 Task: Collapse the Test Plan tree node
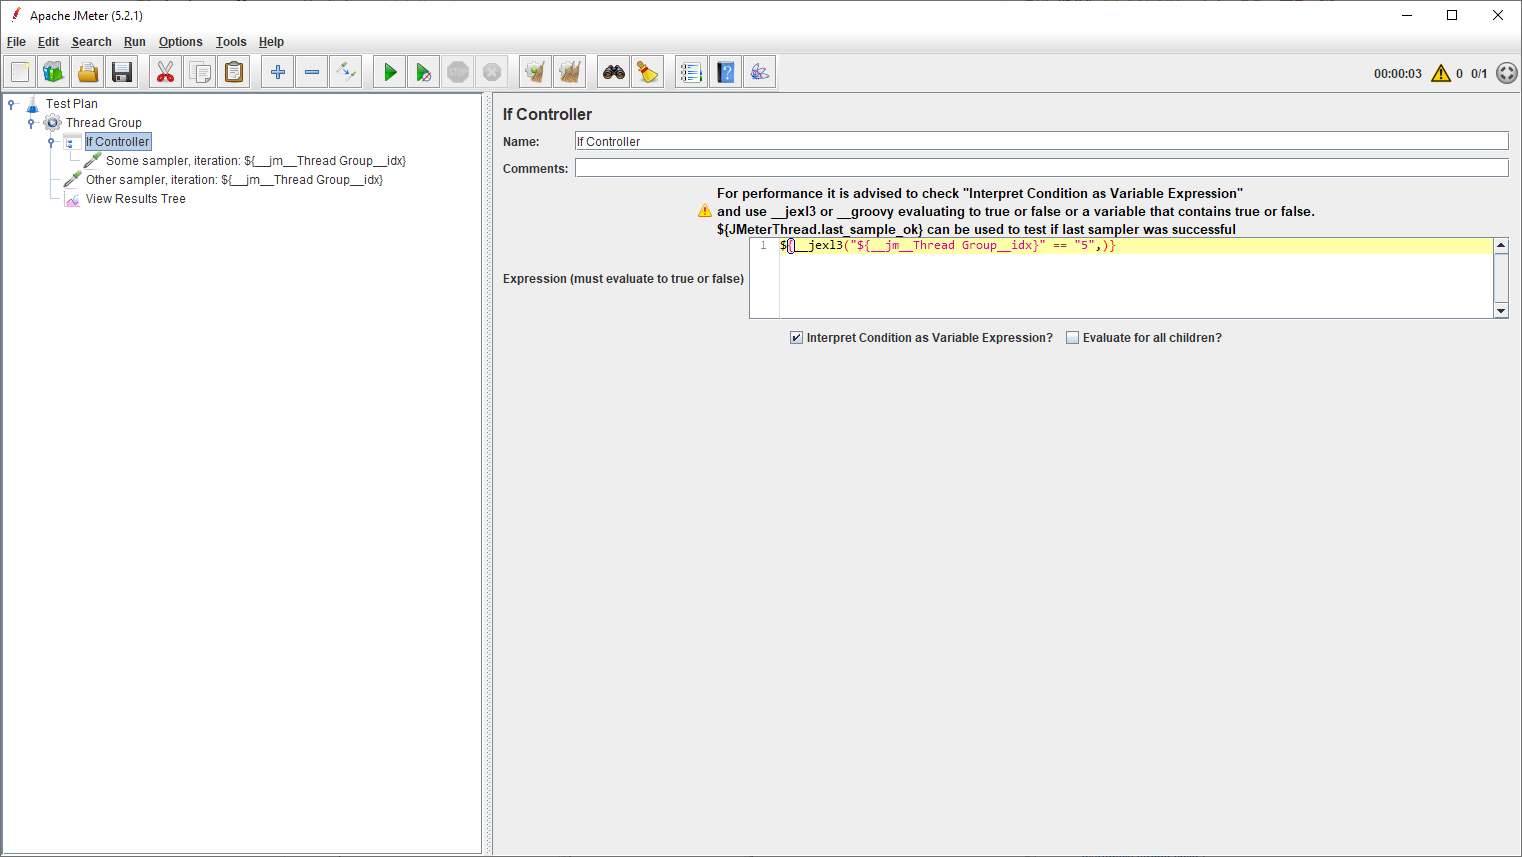point(11,103)
